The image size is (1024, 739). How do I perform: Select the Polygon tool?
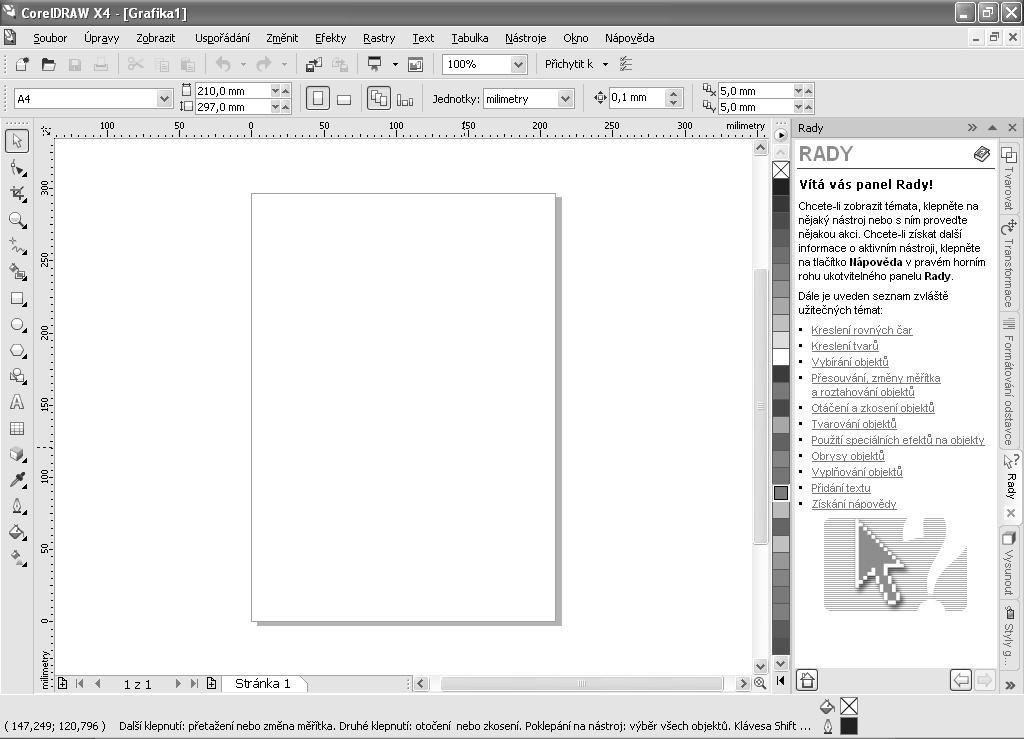click(x=18, y=351)
